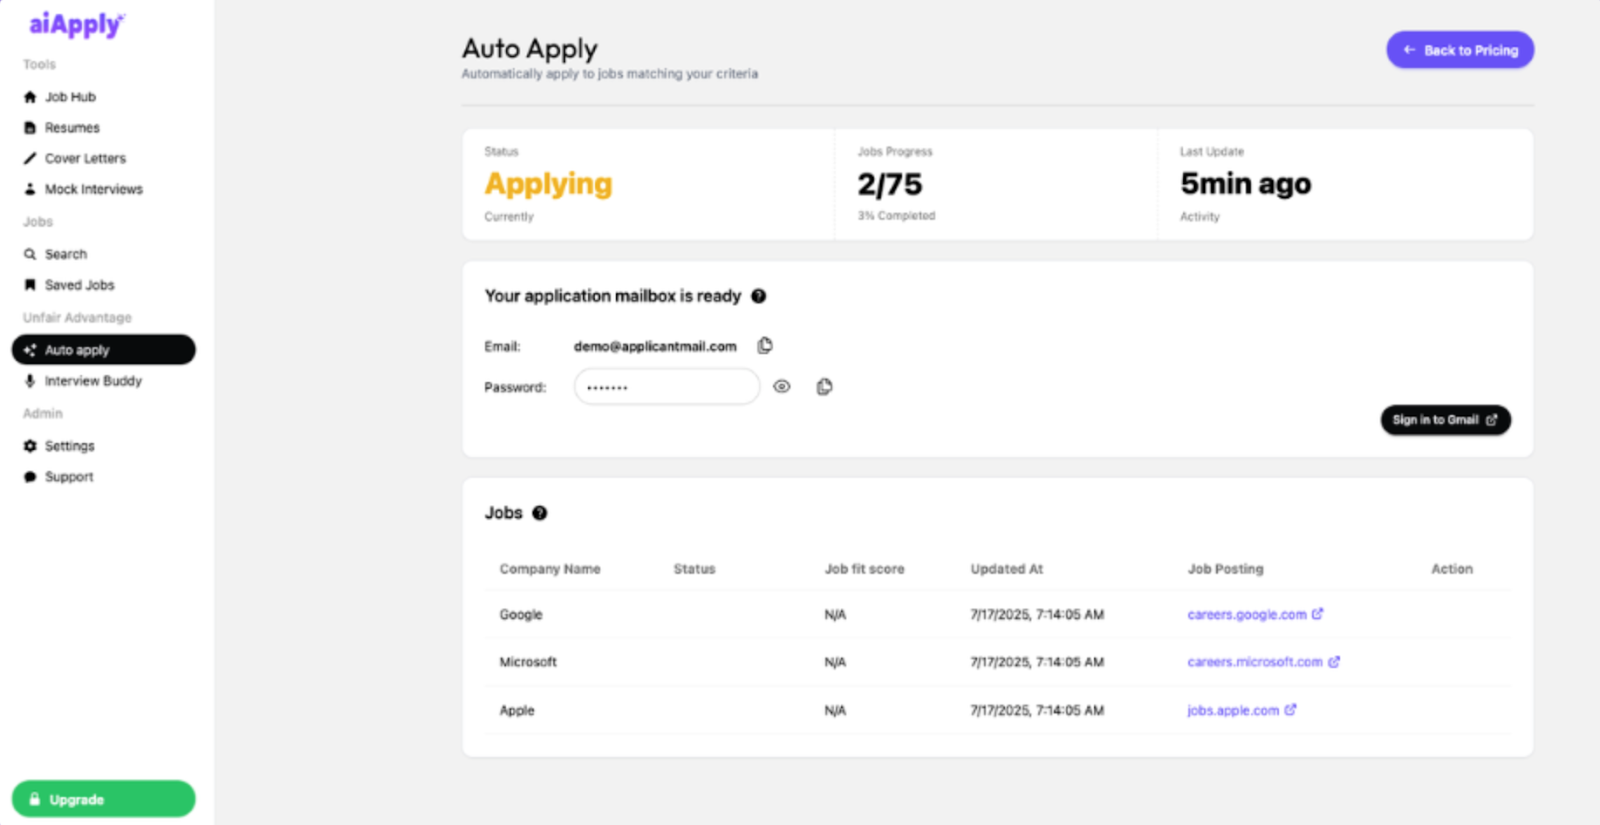This screenshot has width=1600, height=825.
Task: Open Cover Letters section
Action: pyautogui.click(x=85, y=159)
